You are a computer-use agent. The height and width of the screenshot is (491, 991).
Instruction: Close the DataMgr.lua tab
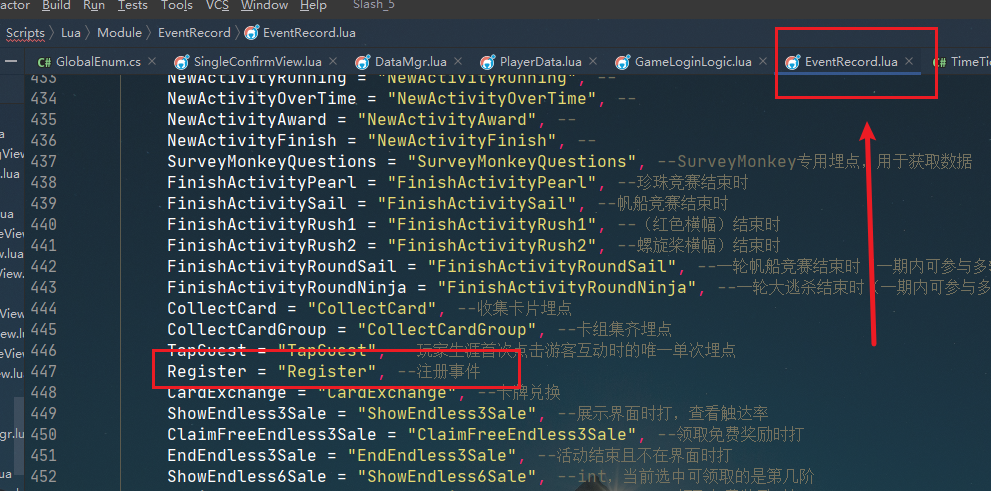(458, 61)
